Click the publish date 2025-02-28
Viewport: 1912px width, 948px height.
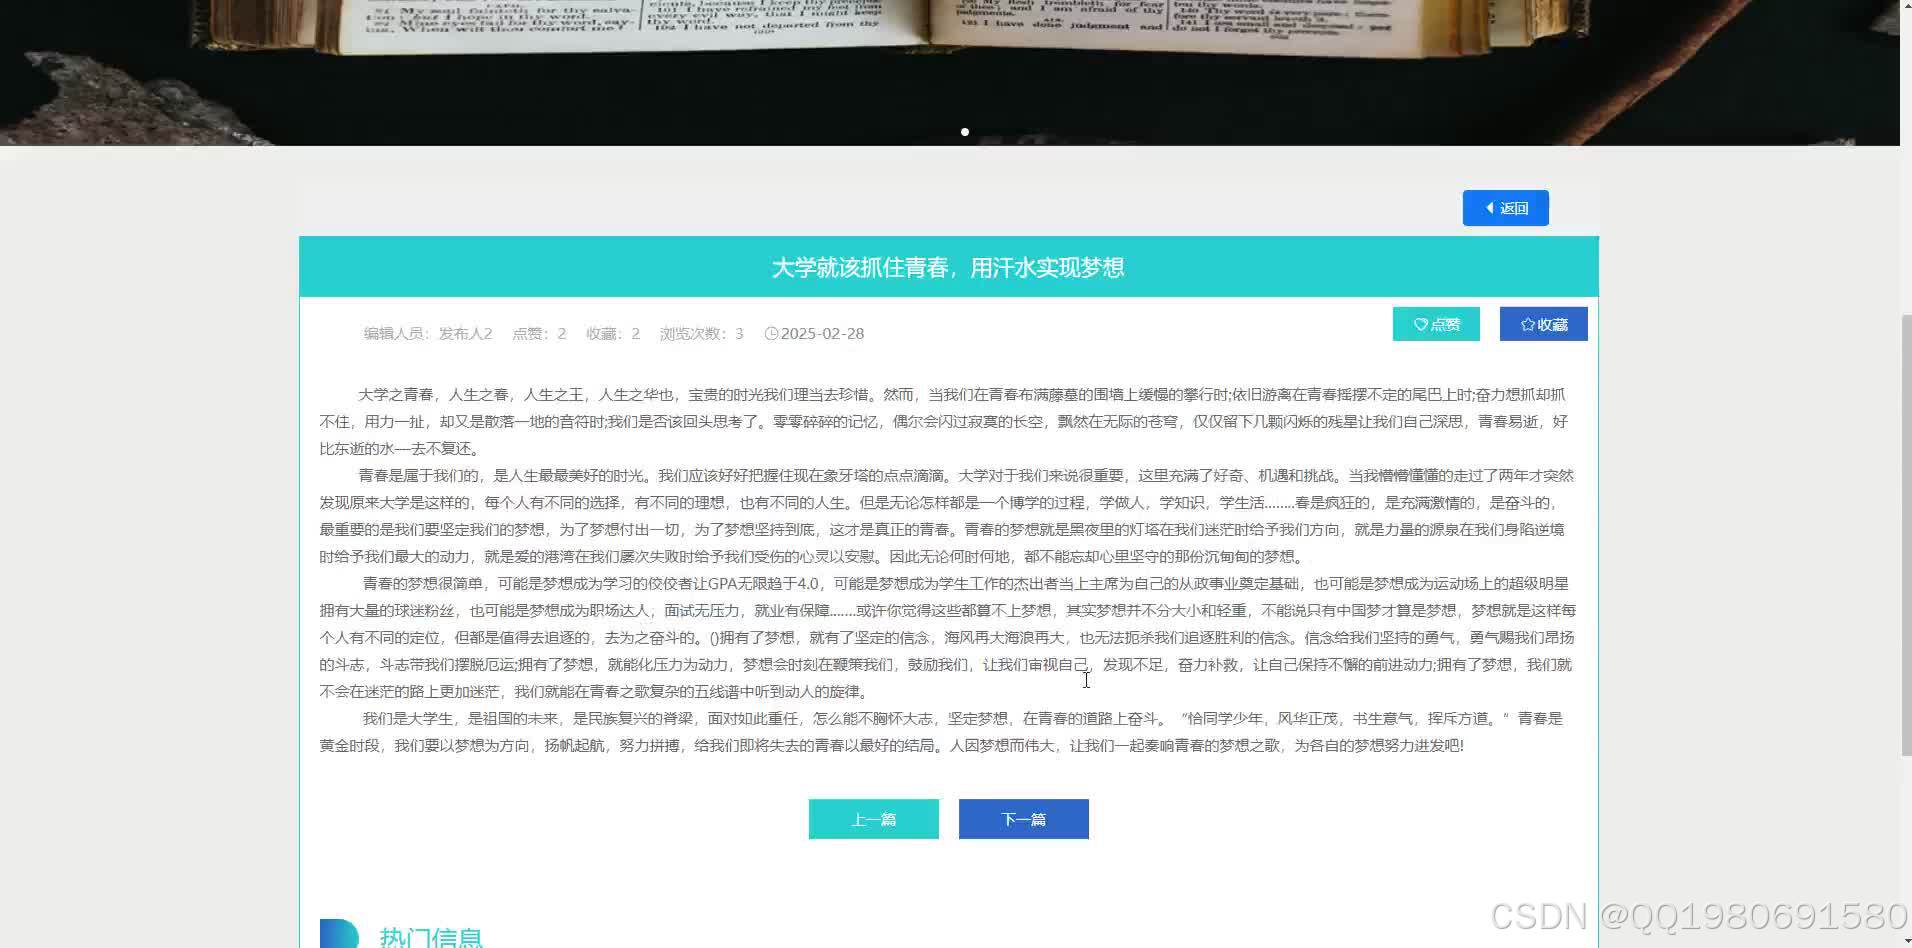pyautogui.click(x=822, y=333)
